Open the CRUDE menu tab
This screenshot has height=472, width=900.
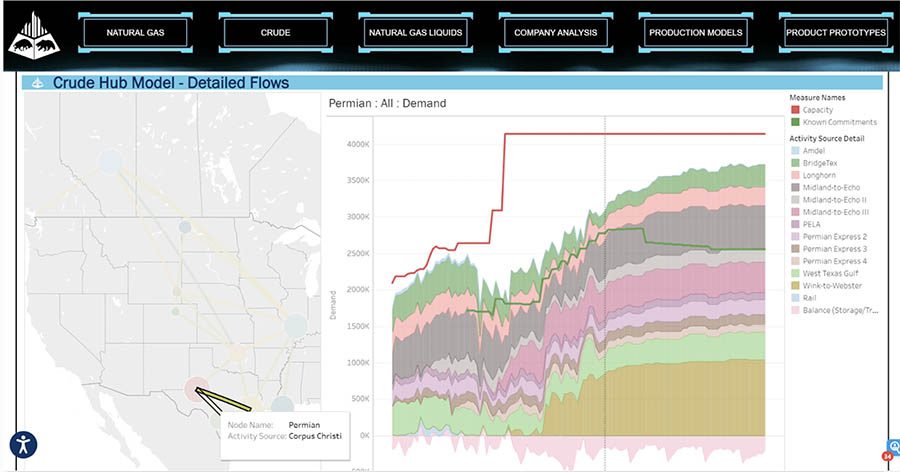point(276,33)
